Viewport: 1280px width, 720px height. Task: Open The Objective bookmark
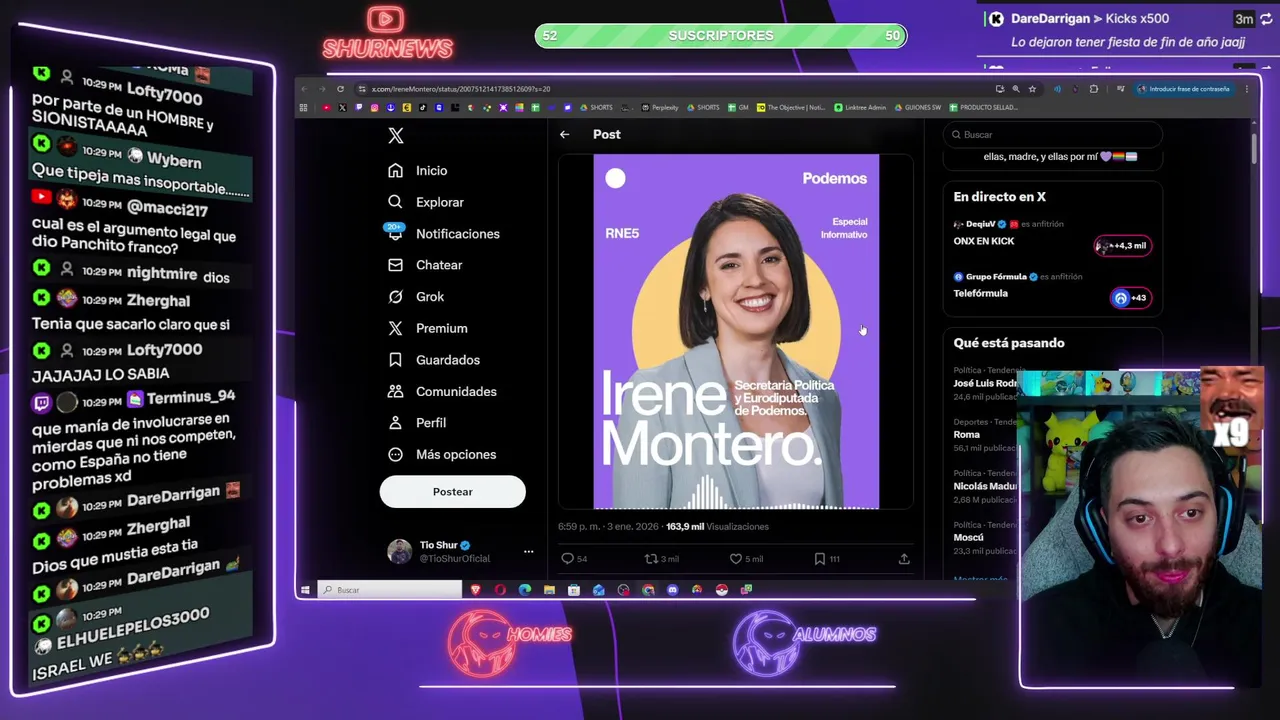(x=790, y=107)
